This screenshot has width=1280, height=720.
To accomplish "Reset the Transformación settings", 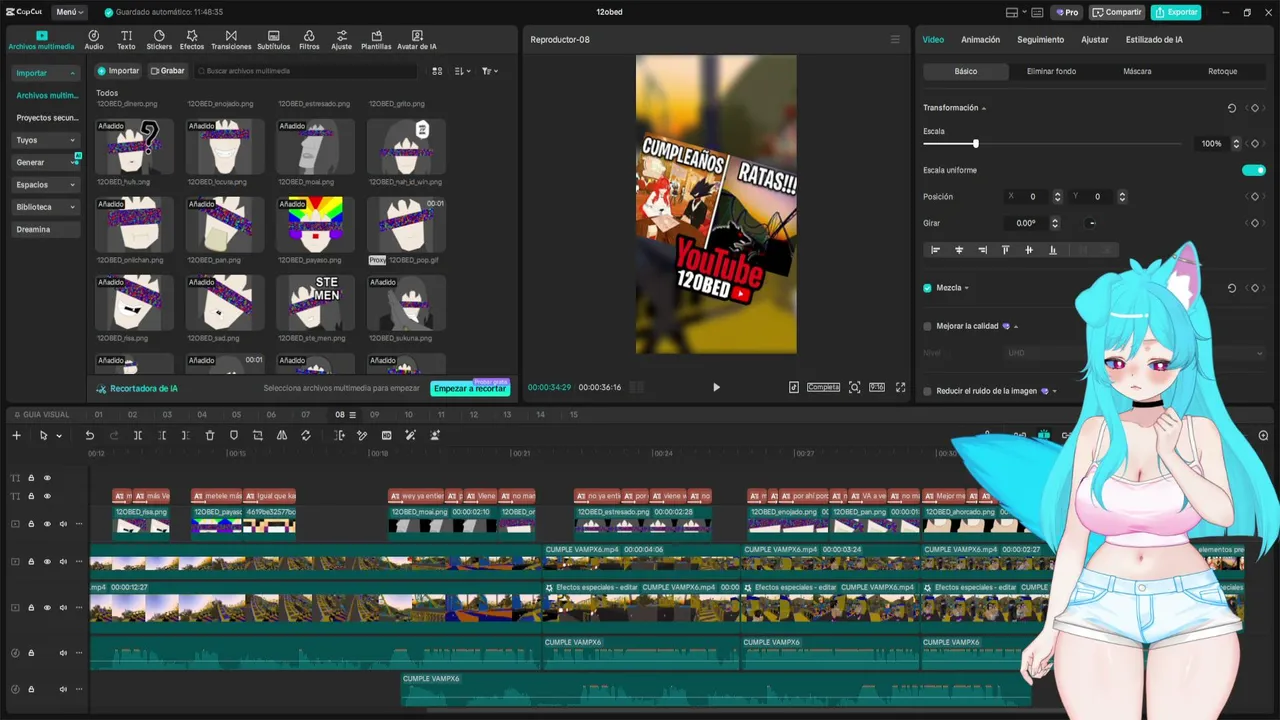I will tap(1232, 108).
